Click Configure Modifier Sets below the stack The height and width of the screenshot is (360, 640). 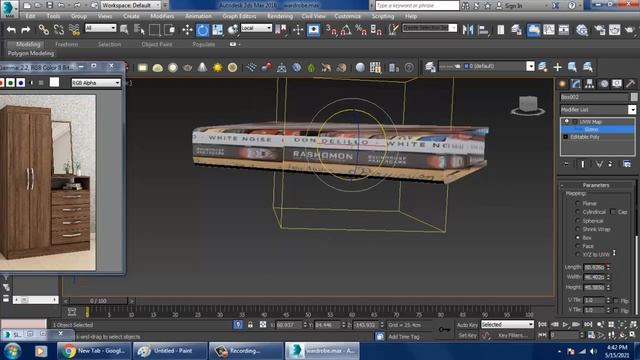click(x=627, y=164)
